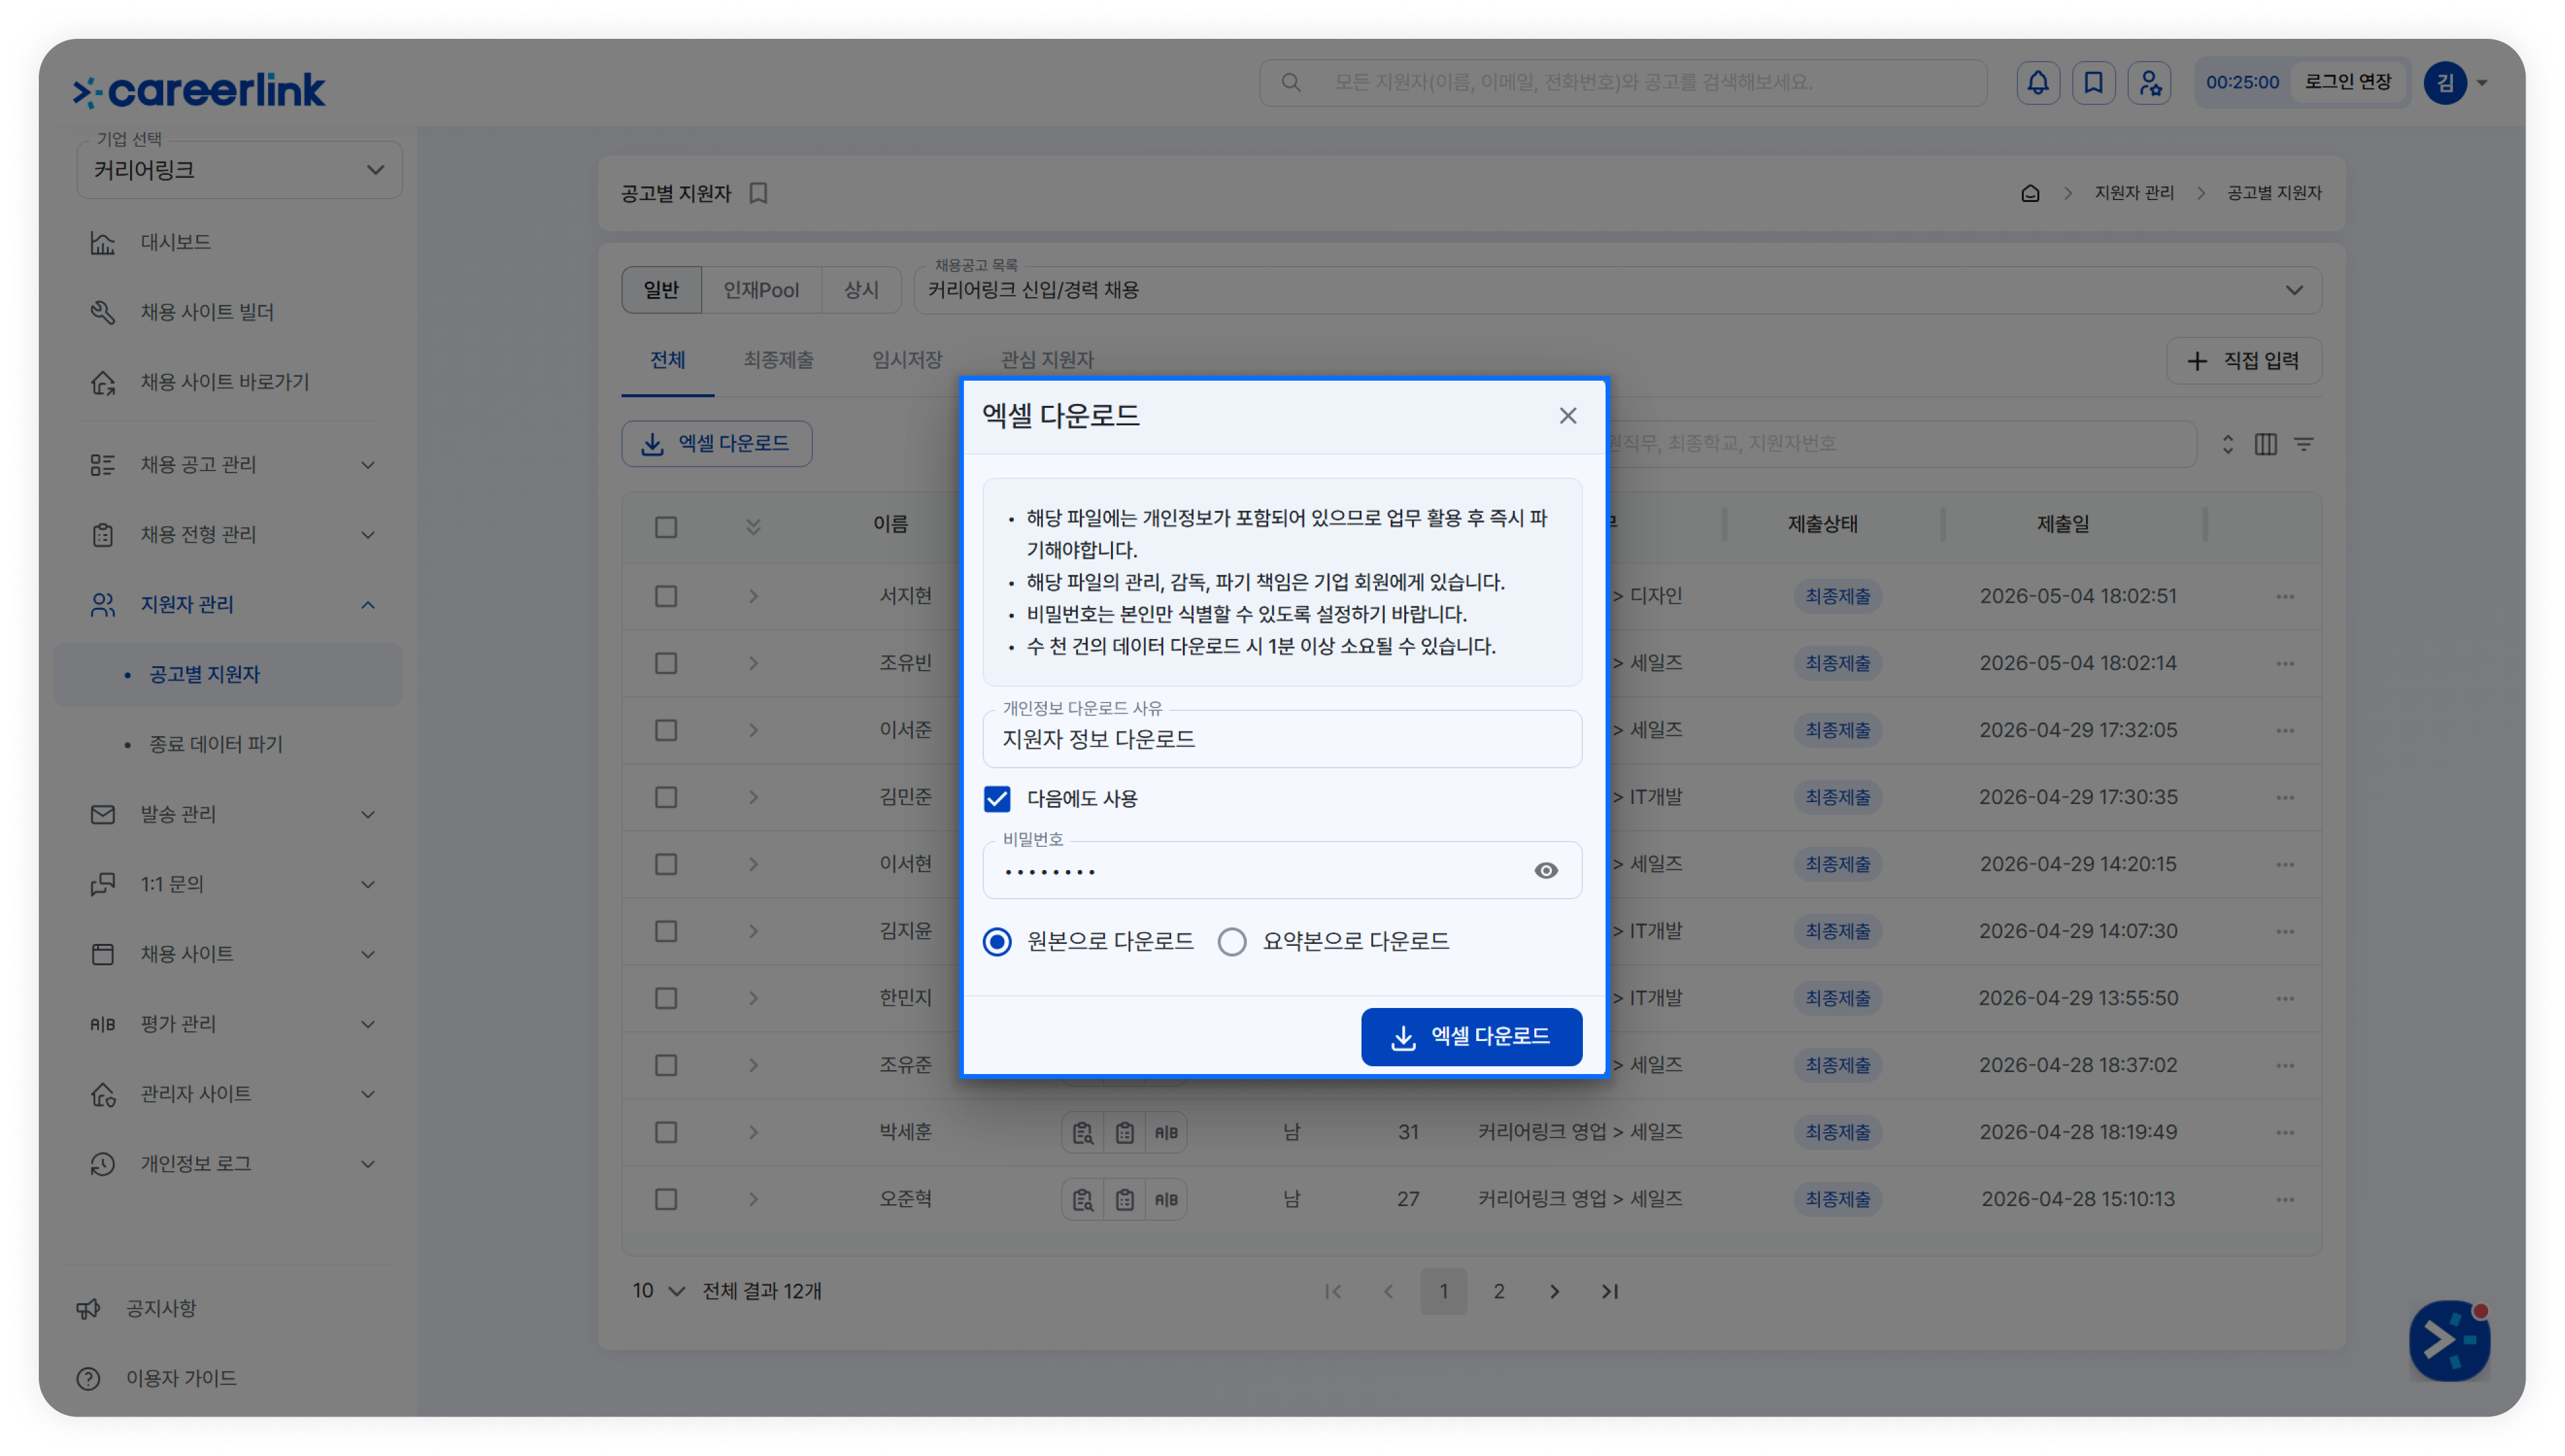Open the 채용공고 목록 dropdown
The image size is (2565, 1456).
pos(1617,290)
